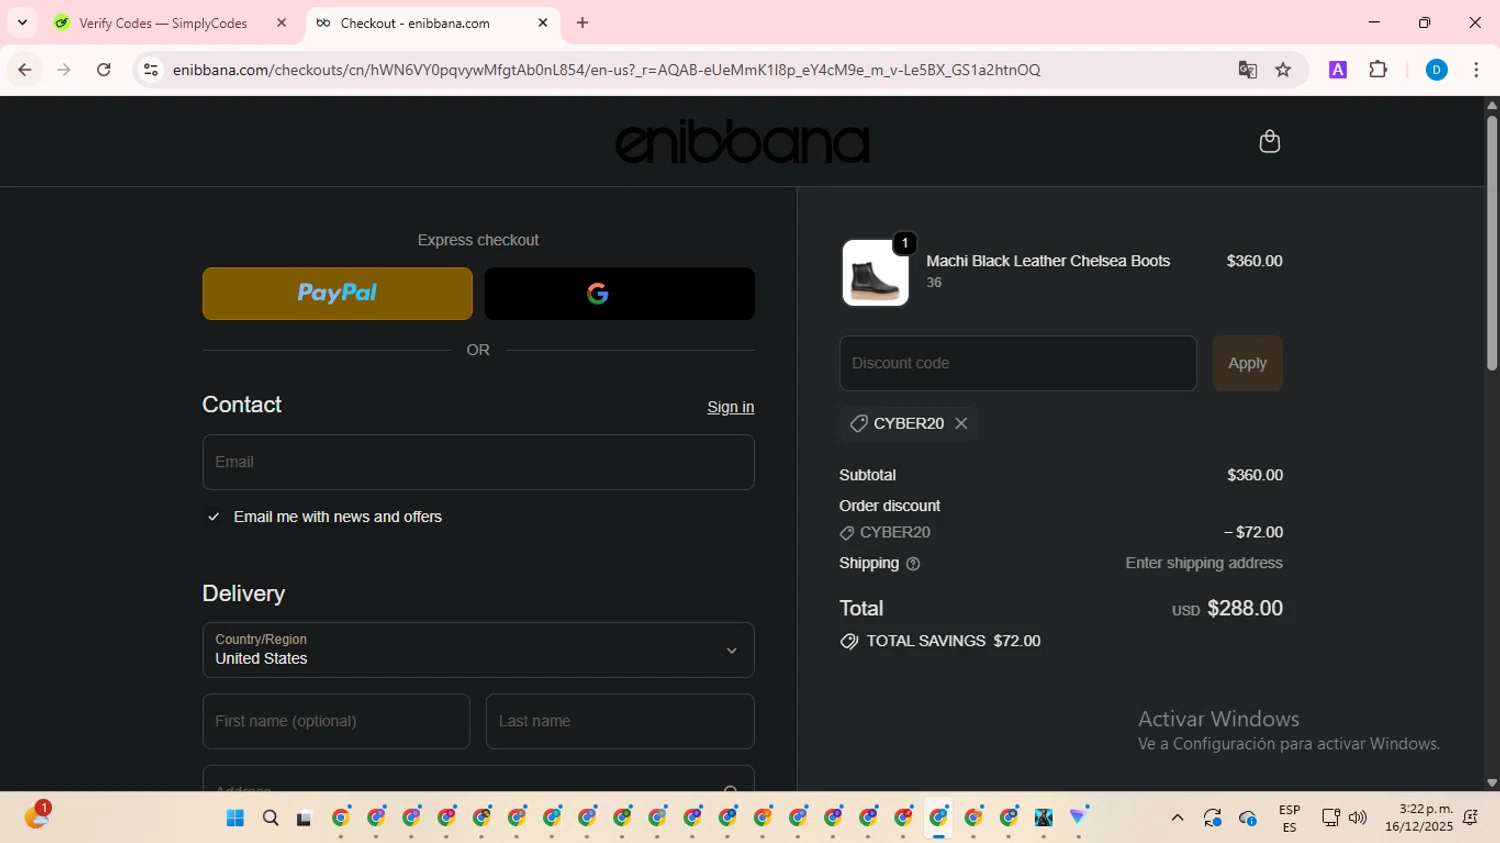This screenshot has width=1500, height=843.
Task: Open the Extensions puzzle icon
Action: (1378, 70)
